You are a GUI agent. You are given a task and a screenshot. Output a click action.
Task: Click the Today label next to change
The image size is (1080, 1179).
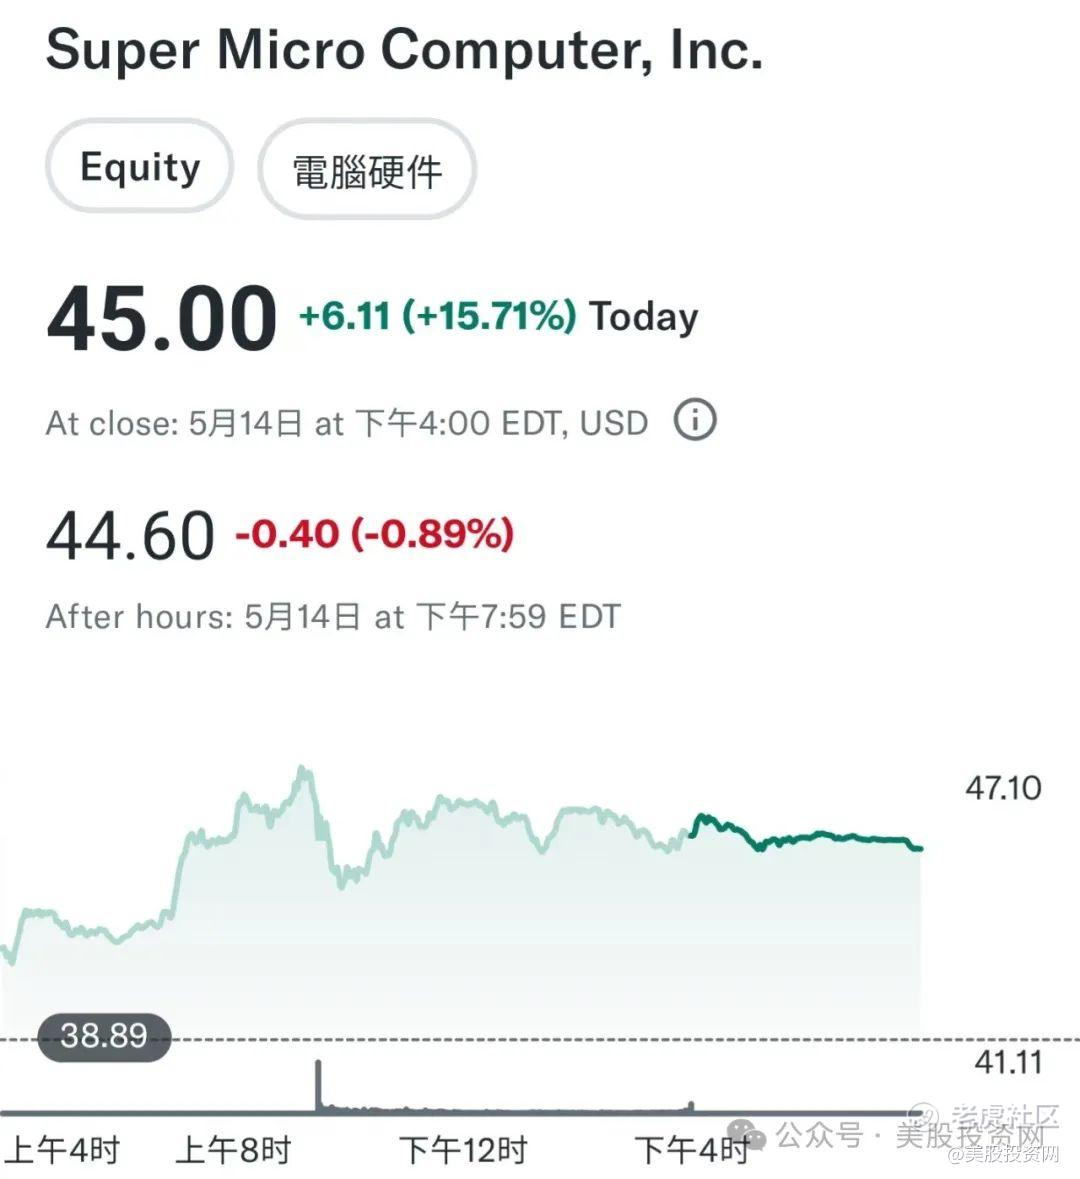coord(644,317)
